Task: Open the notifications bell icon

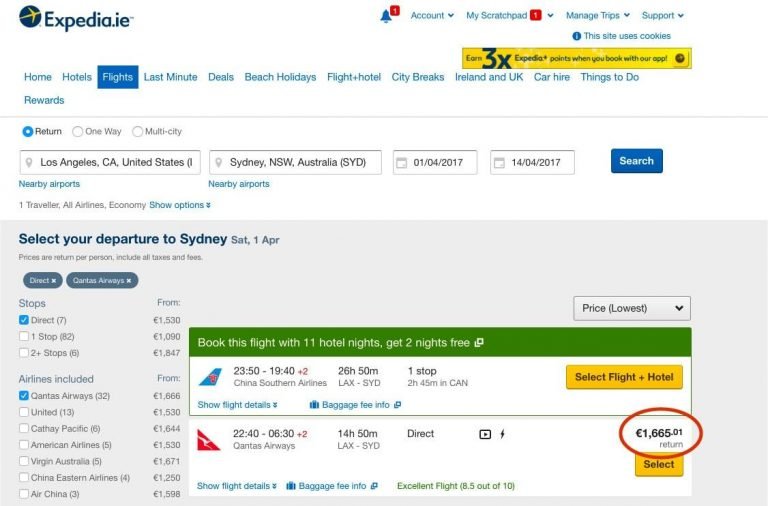Action: coord(386,16)
